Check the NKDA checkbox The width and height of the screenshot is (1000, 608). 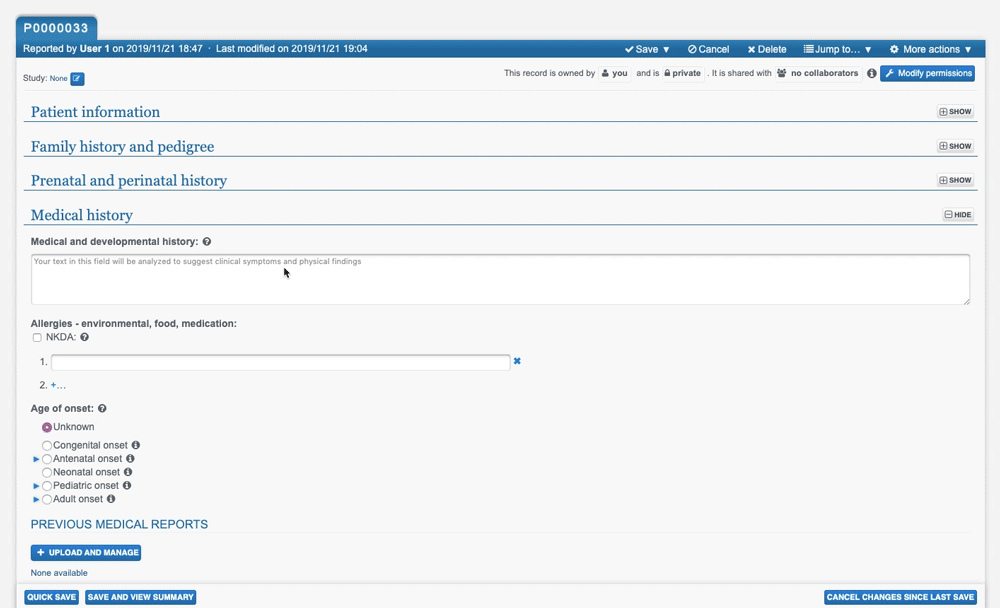tap(37, 337)
